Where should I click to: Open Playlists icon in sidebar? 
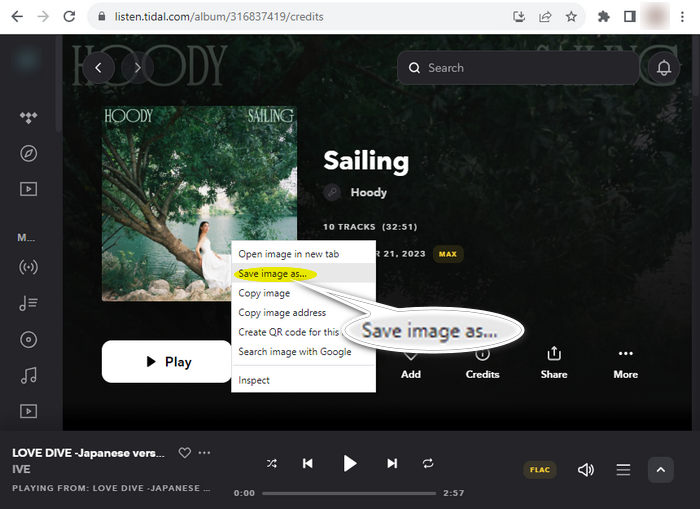(x=29, y=304)
